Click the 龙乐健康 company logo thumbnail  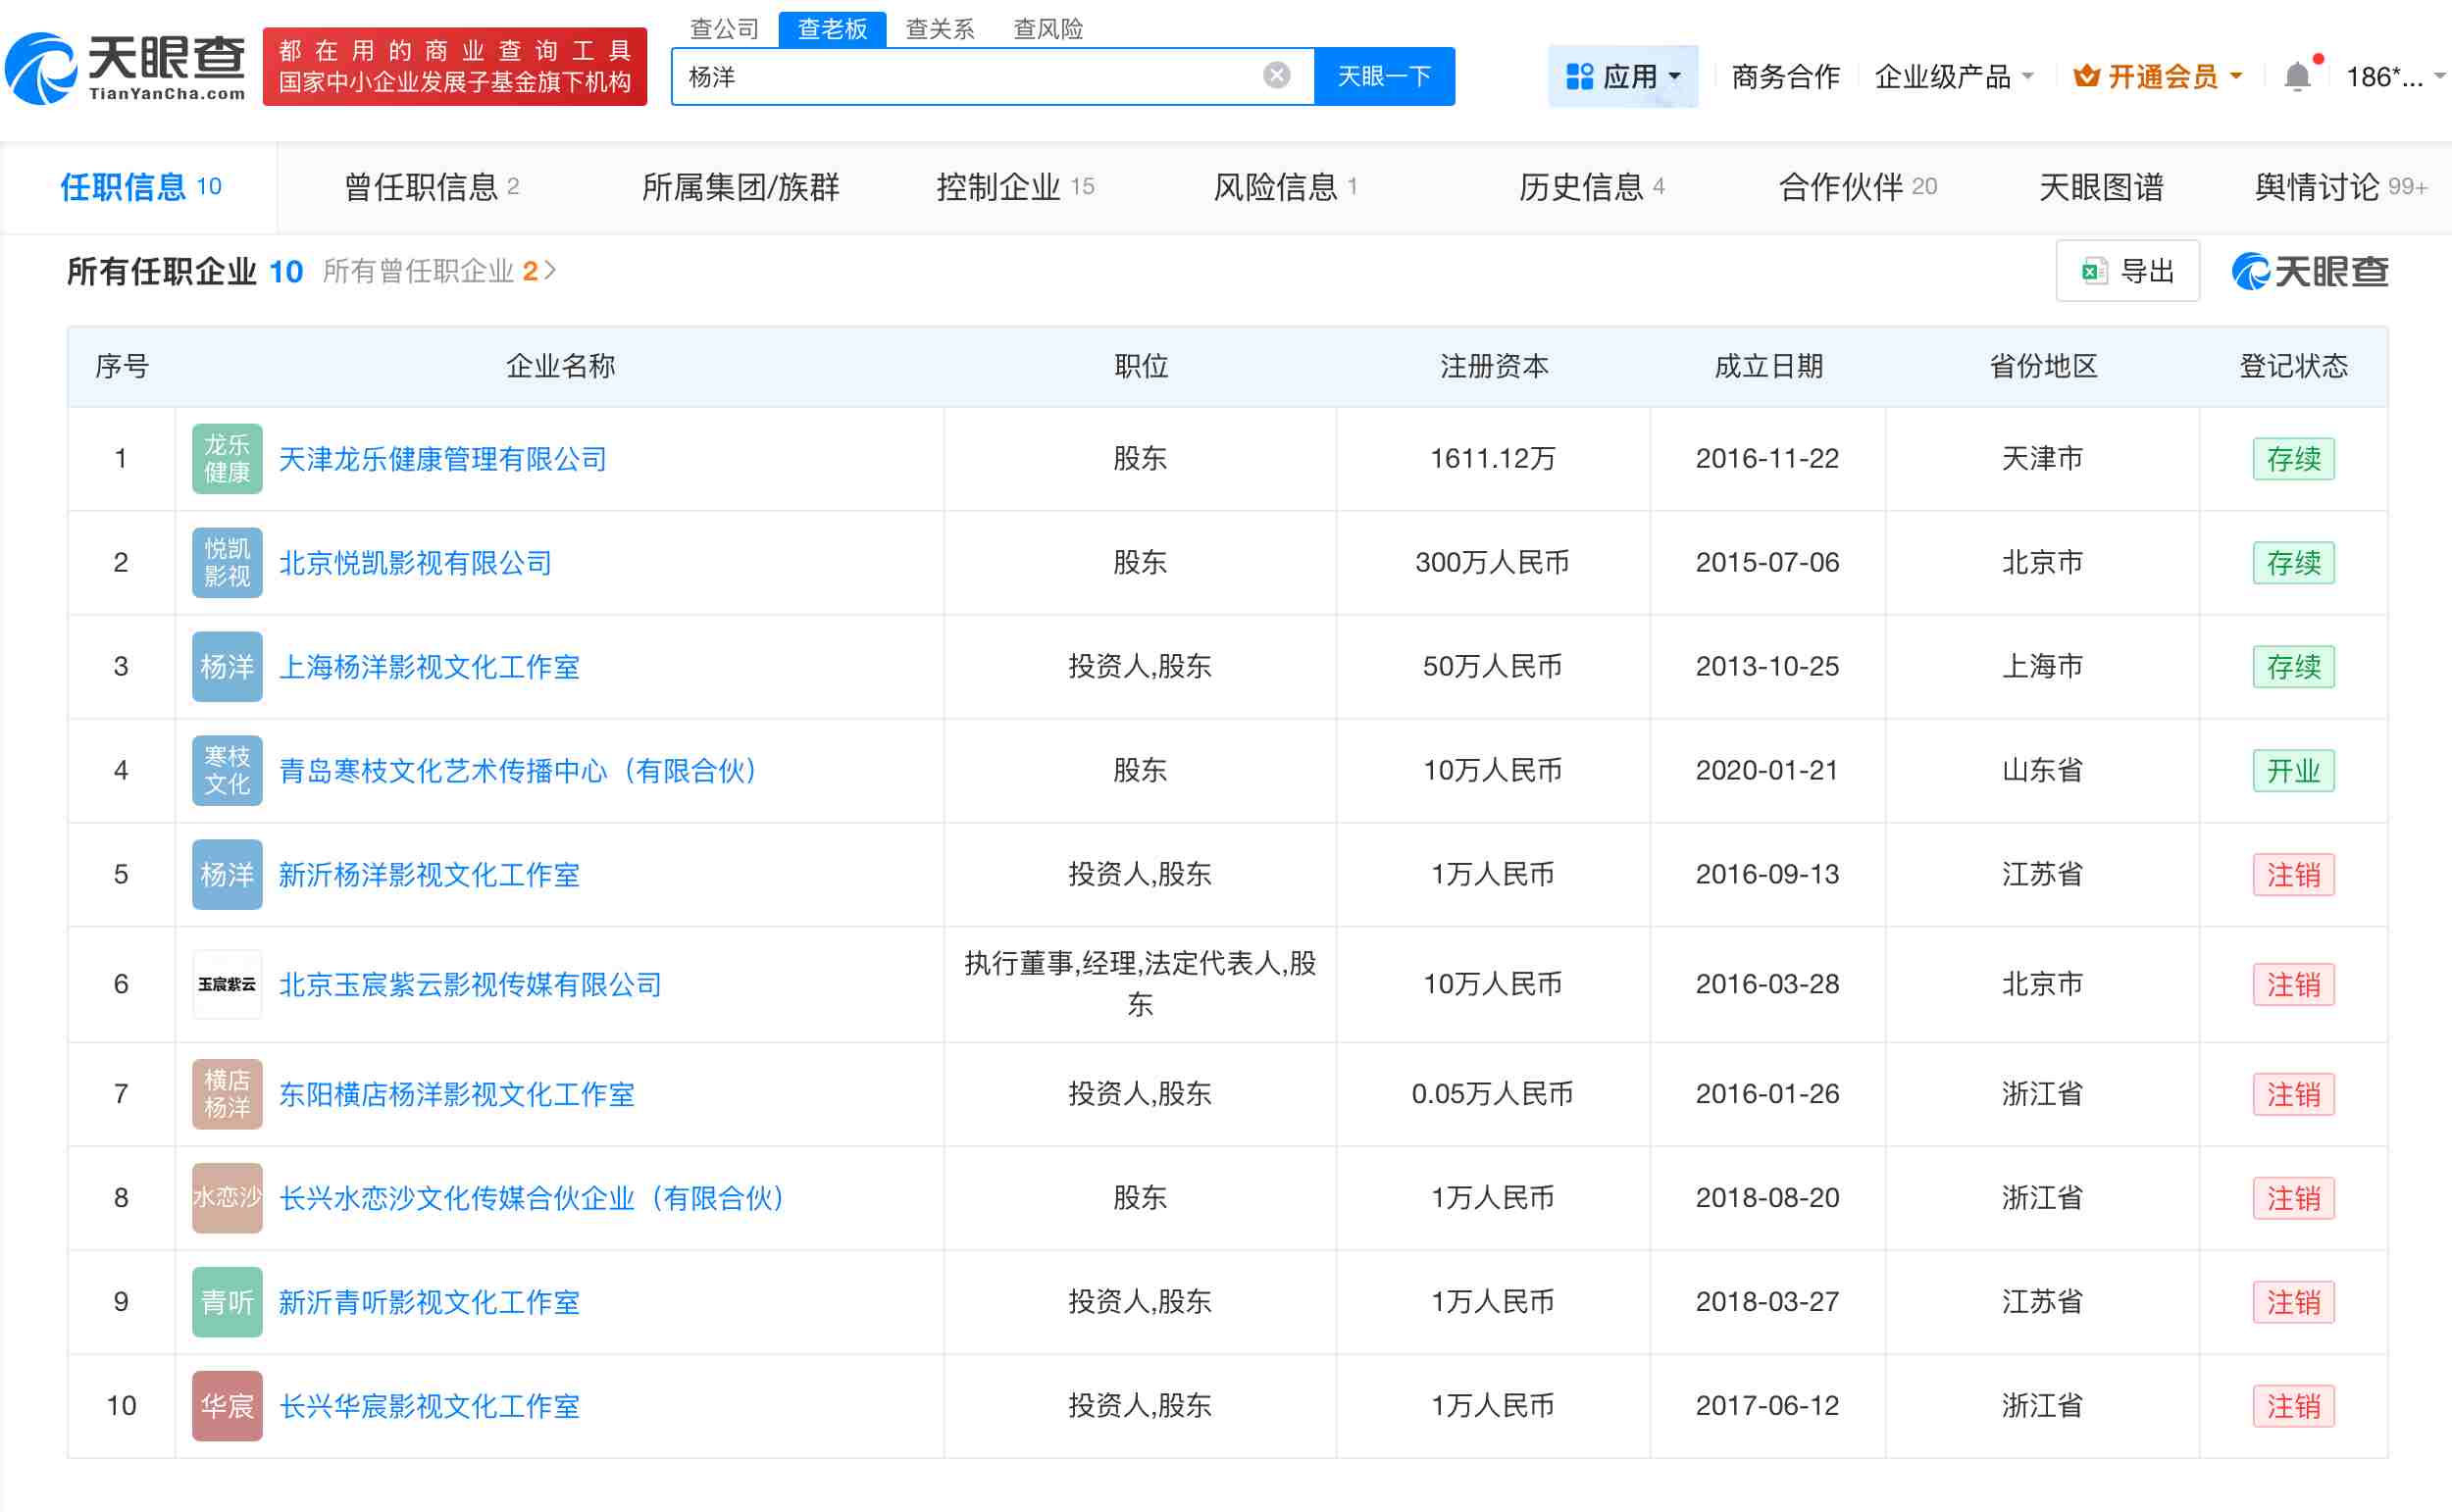(x=226, y=458)
